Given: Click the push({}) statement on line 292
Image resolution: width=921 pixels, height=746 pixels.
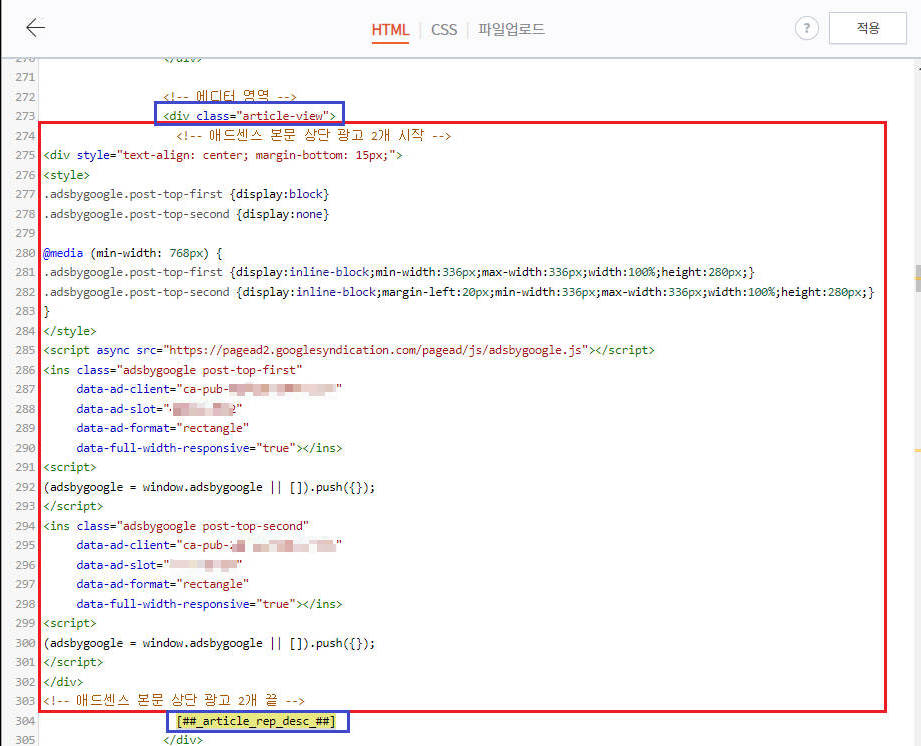Looking at the screenshot, I should 209,487.
